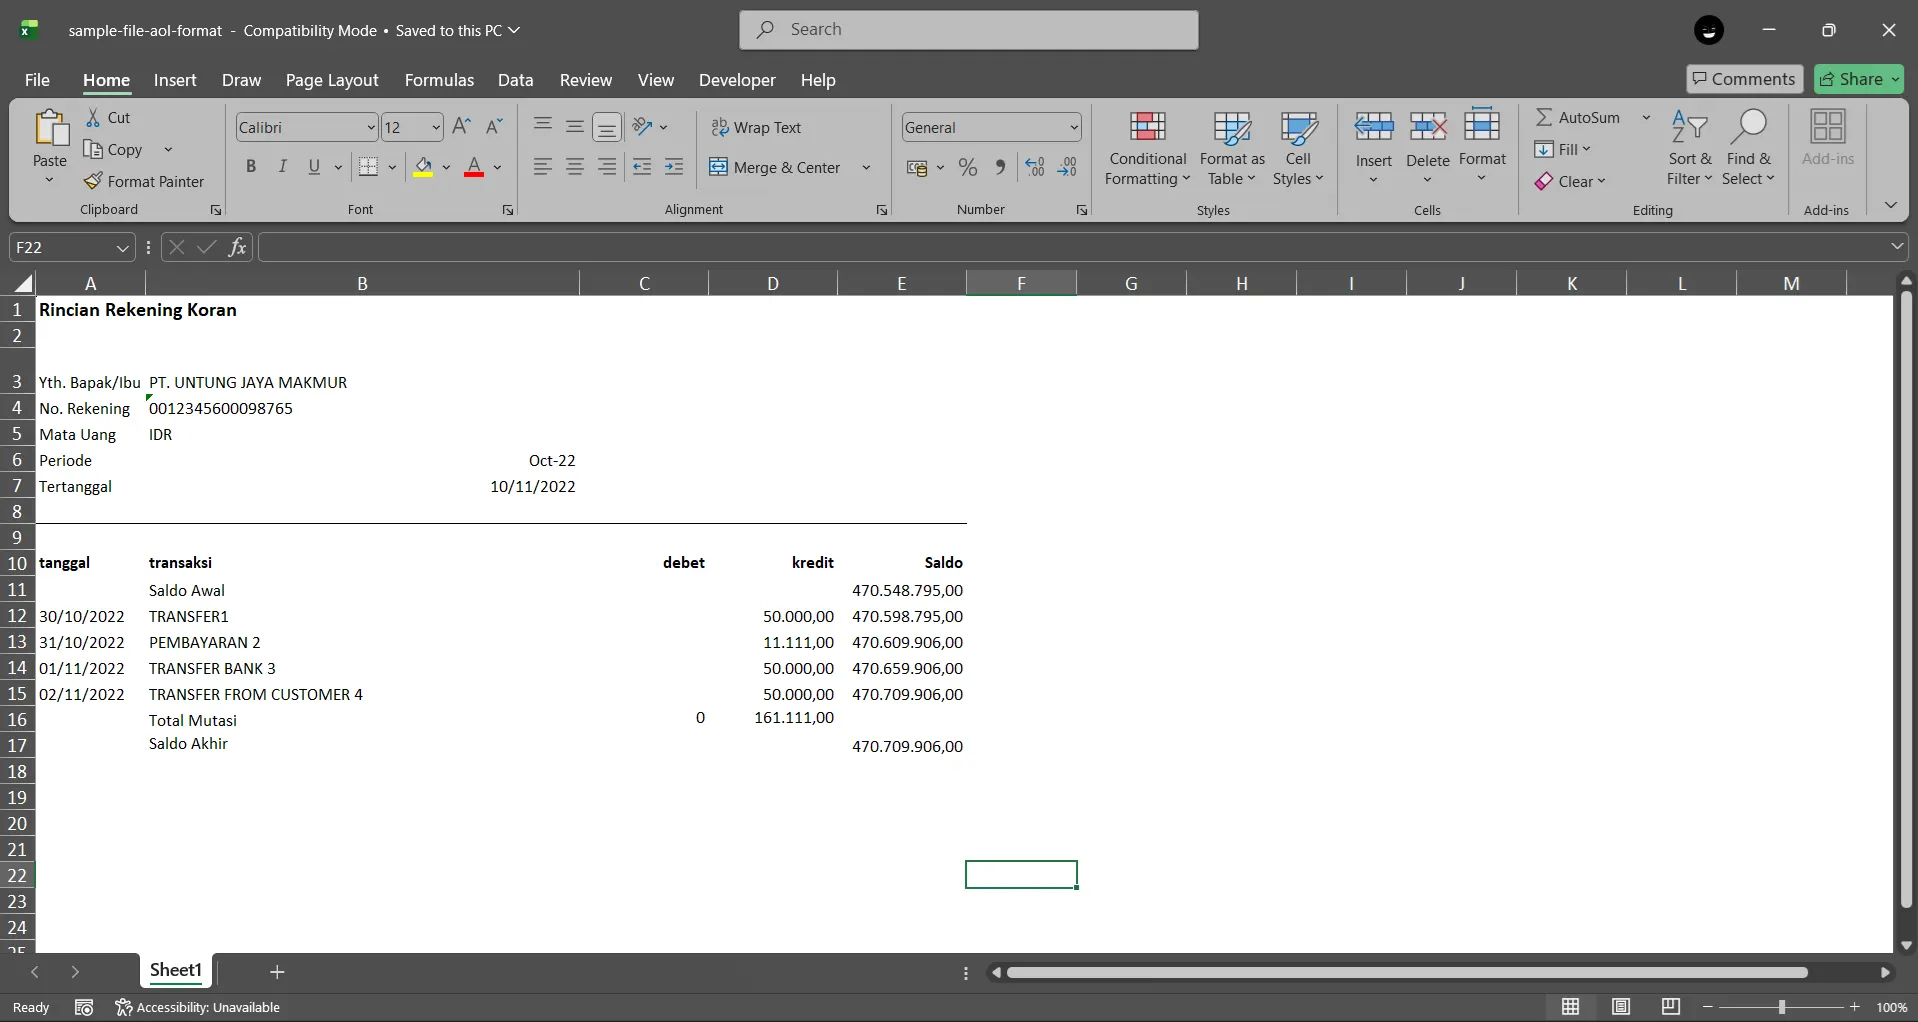Click the Merge & Center icon
1918x1022 pixels.
[718, 167]
